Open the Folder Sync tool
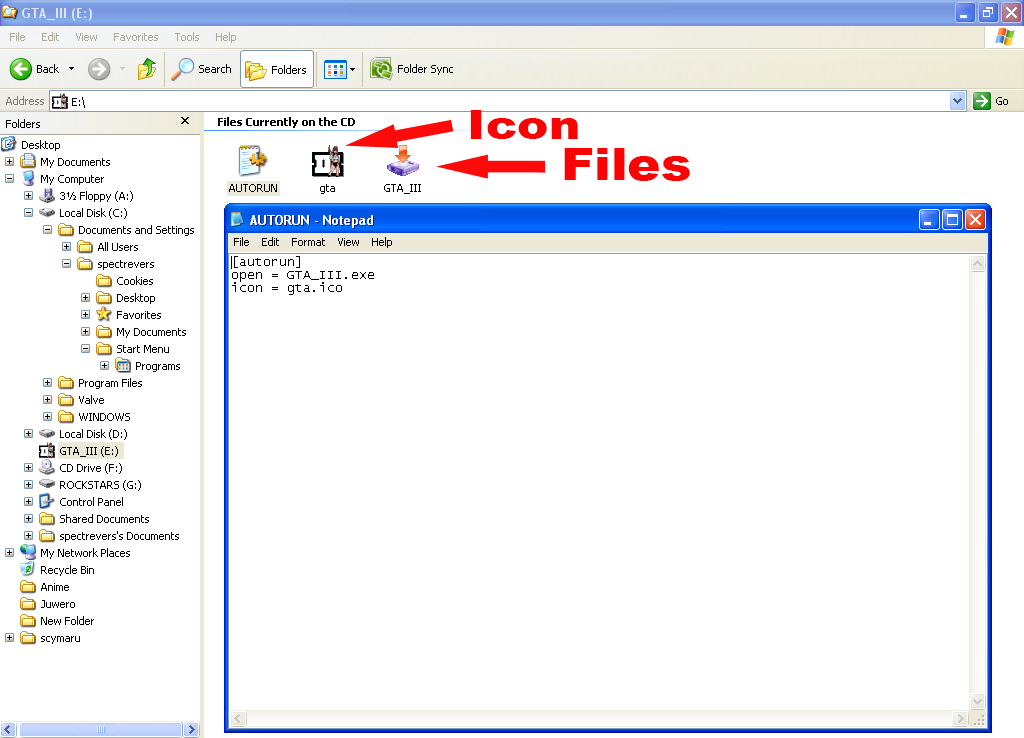 click(414, 69)
